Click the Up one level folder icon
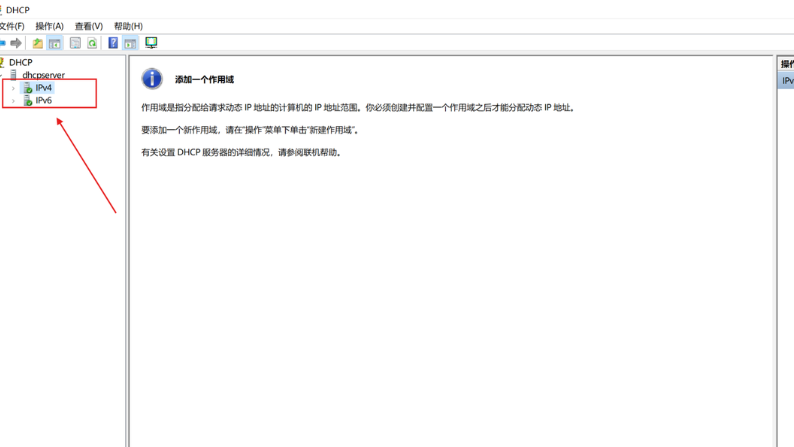This screenshot has width=794, height=447. [x=38, y=43]
